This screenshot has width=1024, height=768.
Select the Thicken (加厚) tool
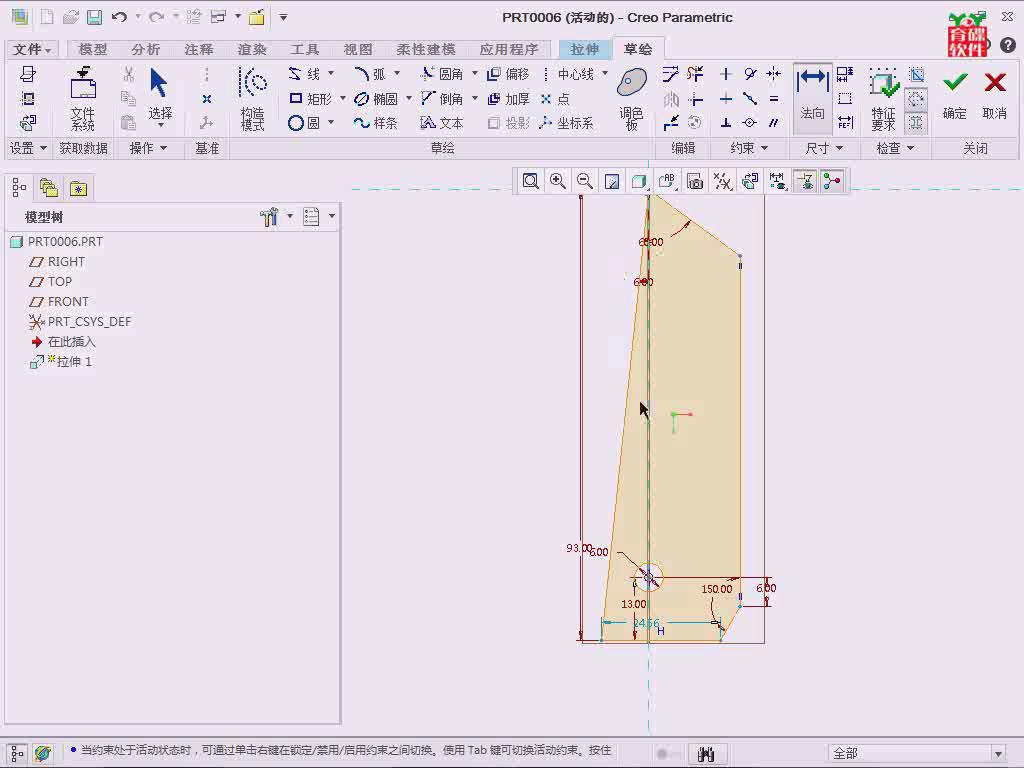coord(508,99)
